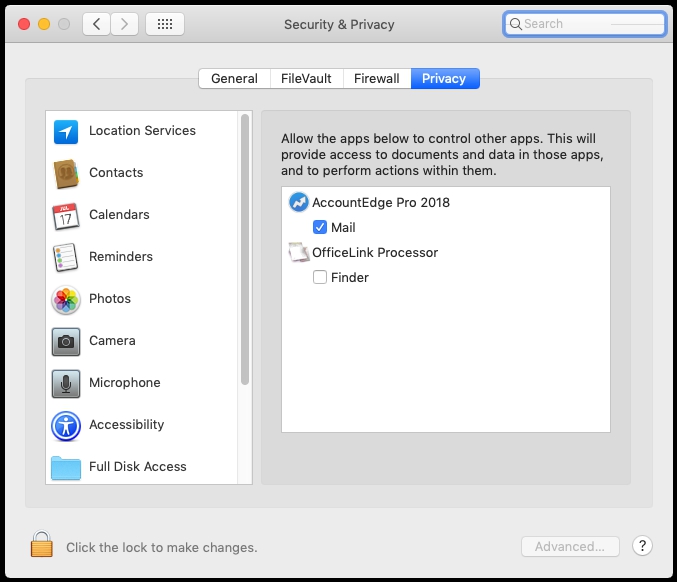Switch to the Firewall tab
Screen dimensions: 677x582
click(377, 79)
